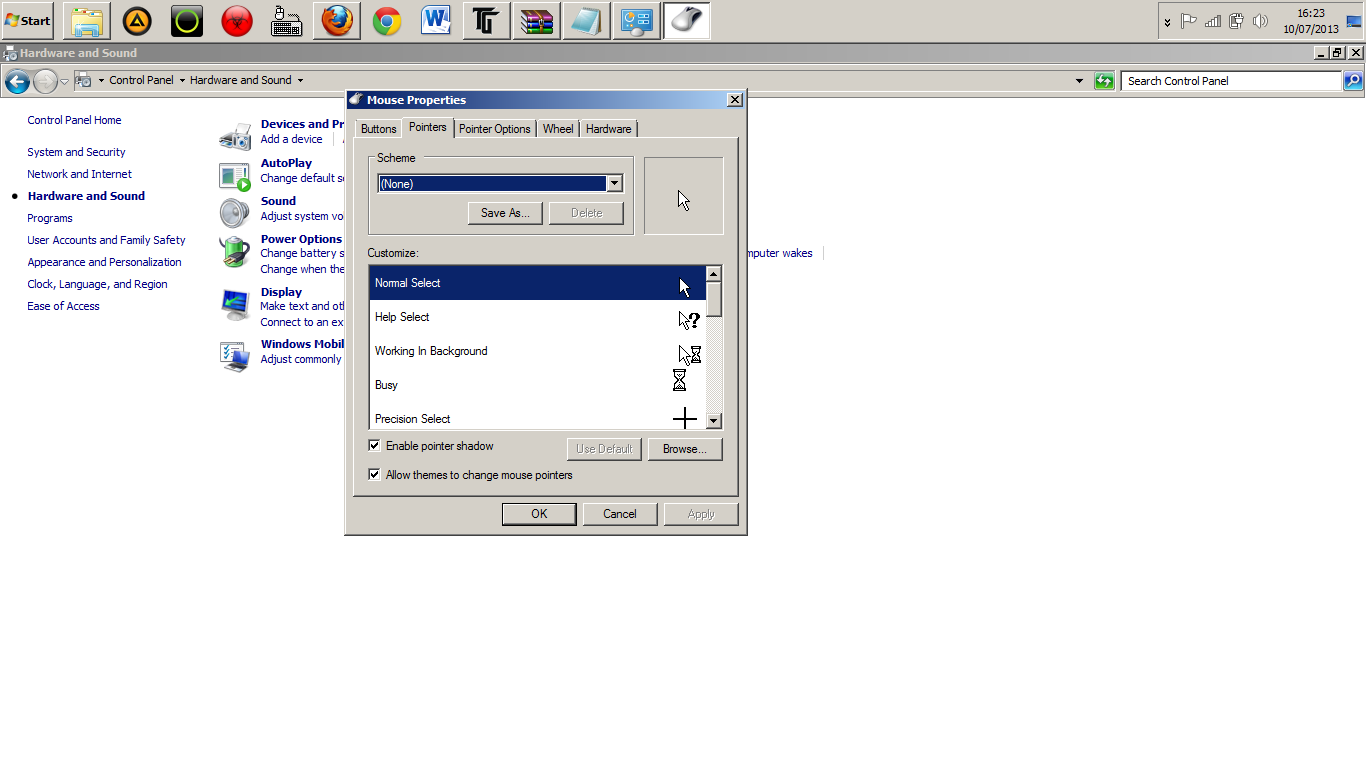The height and width of the screenshot is (768, 1366).
Task: Focus the Search Control Panel field
Action: (x=1231, y=81)
